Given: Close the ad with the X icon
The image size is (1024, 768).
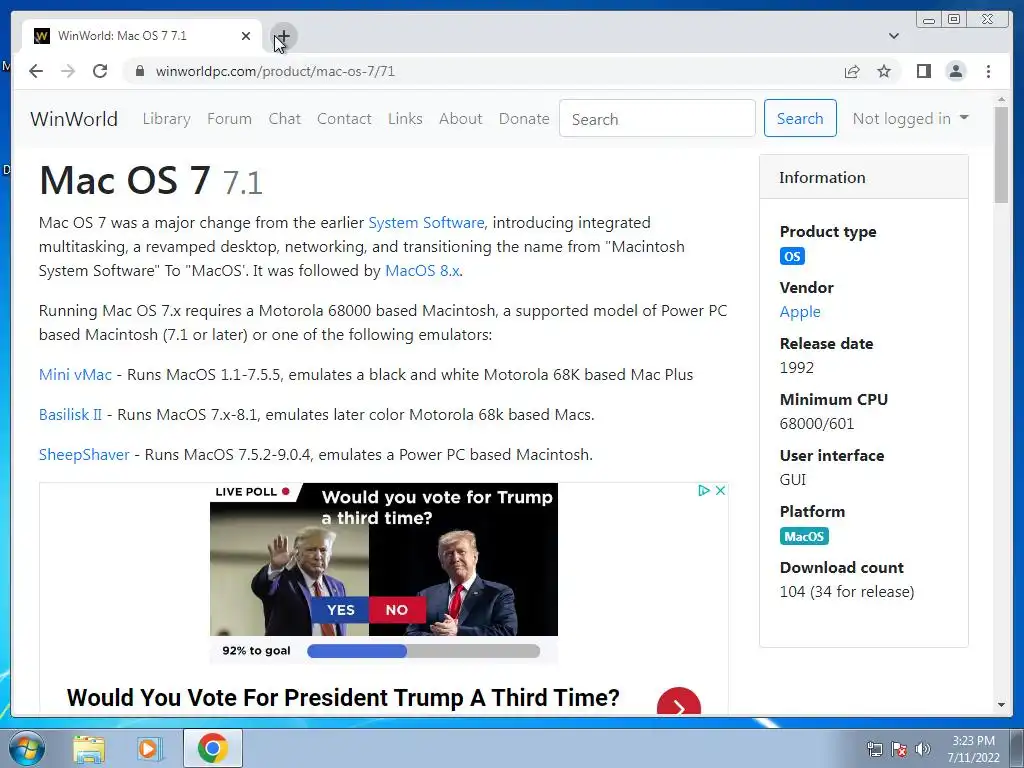Looking at the screenshot, I should (720, 490).
